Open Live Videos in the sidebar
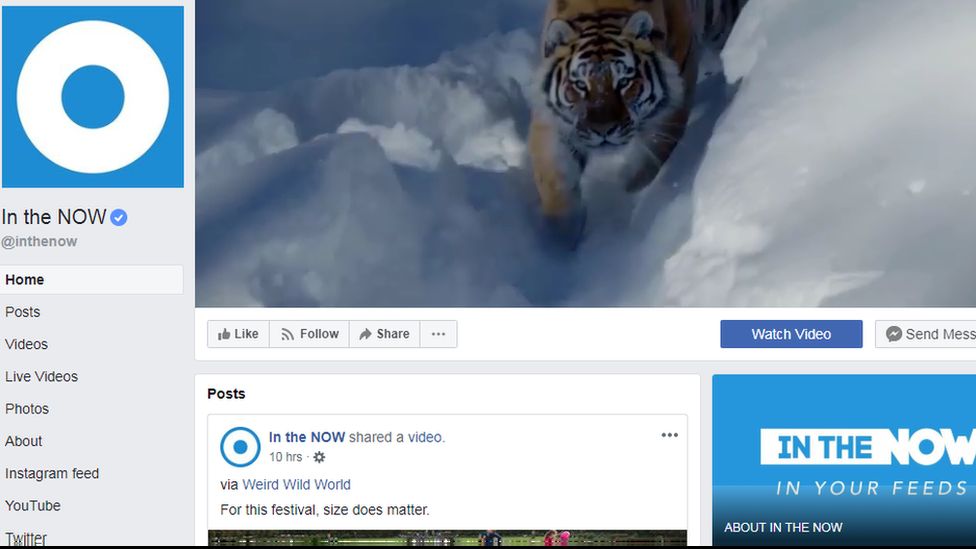This screenshot has height=549, width=976. [x=41, y=377]
